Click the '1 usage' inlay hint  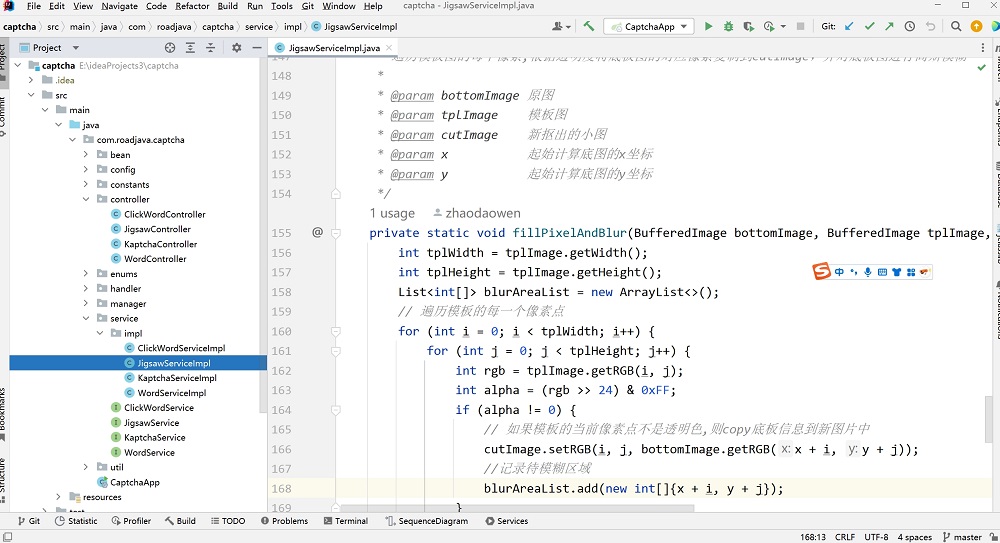pos(392,213)
